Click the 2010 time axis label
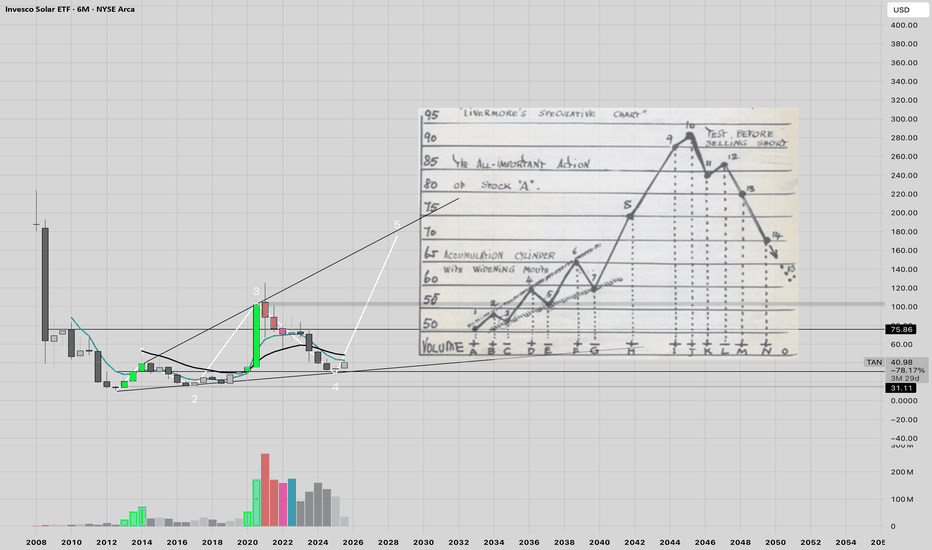 (x=71, y=542)
